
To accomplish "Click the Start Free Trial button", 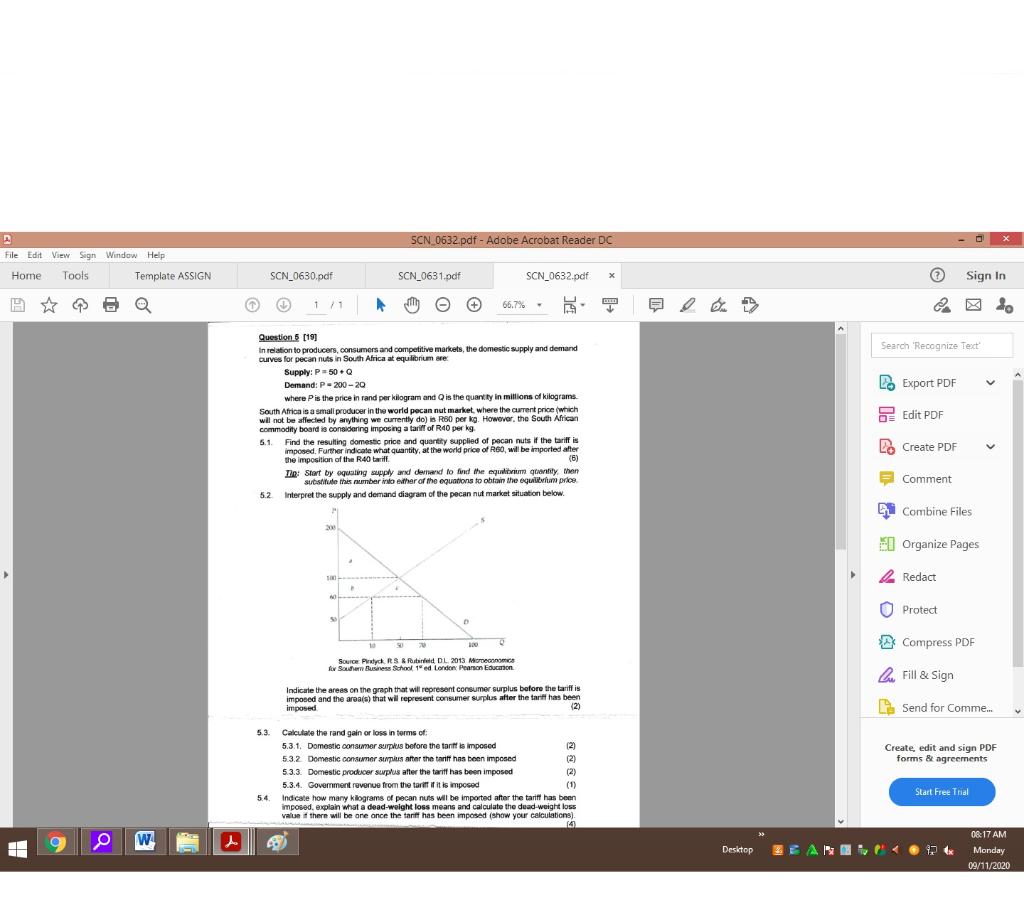I will point(941,791).
